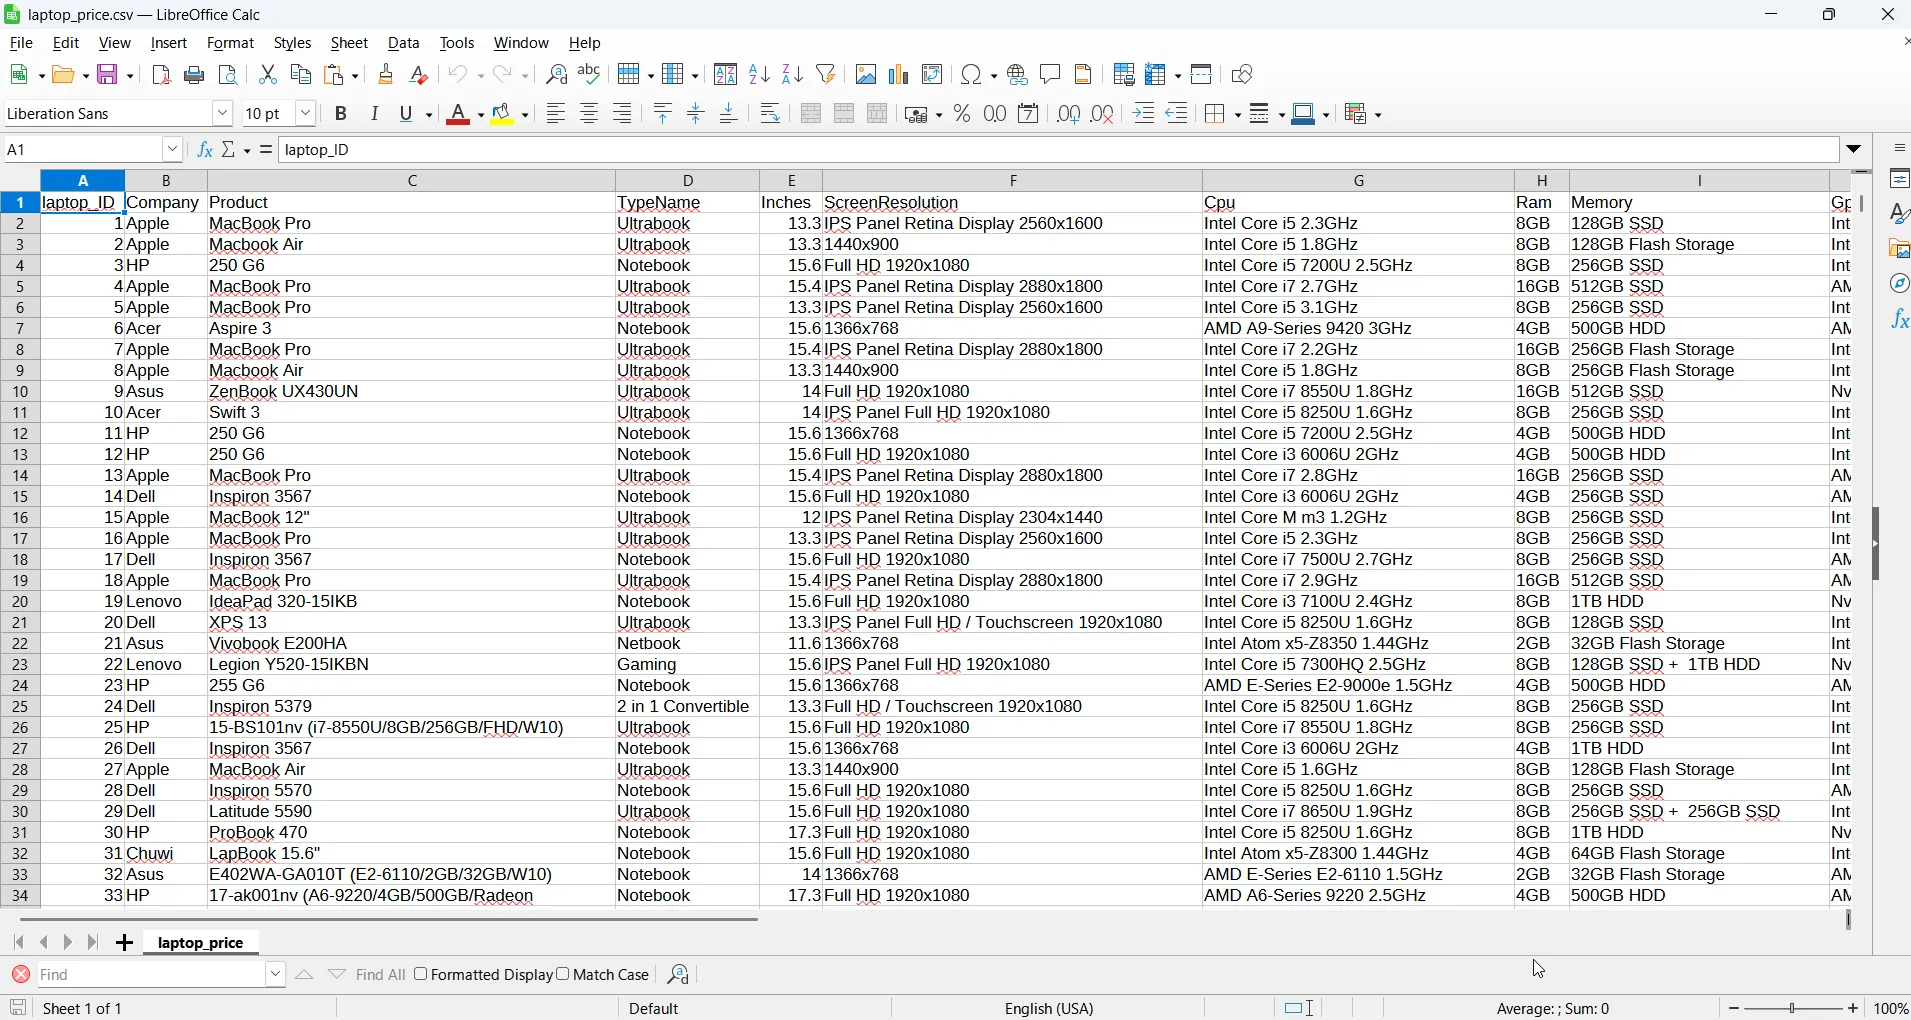Open the tools menu
The image size is (1911, 1020).
point(459,44)
